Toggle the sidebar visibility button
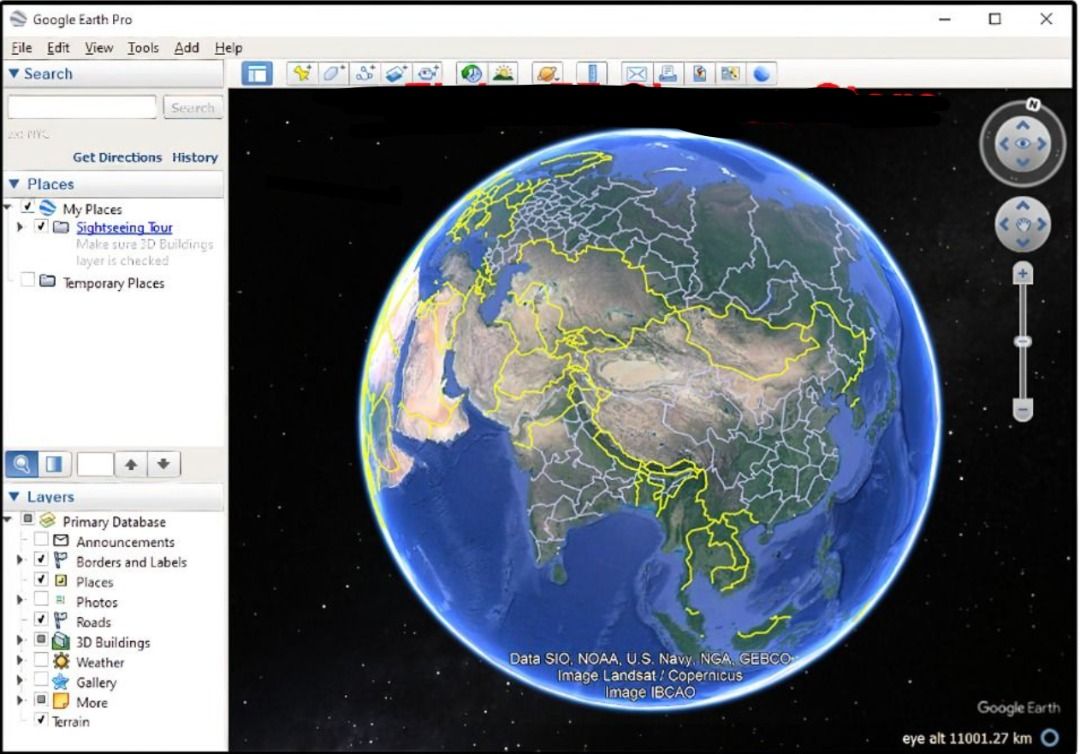Viewport: 1080px width, 754px height. 257,74
